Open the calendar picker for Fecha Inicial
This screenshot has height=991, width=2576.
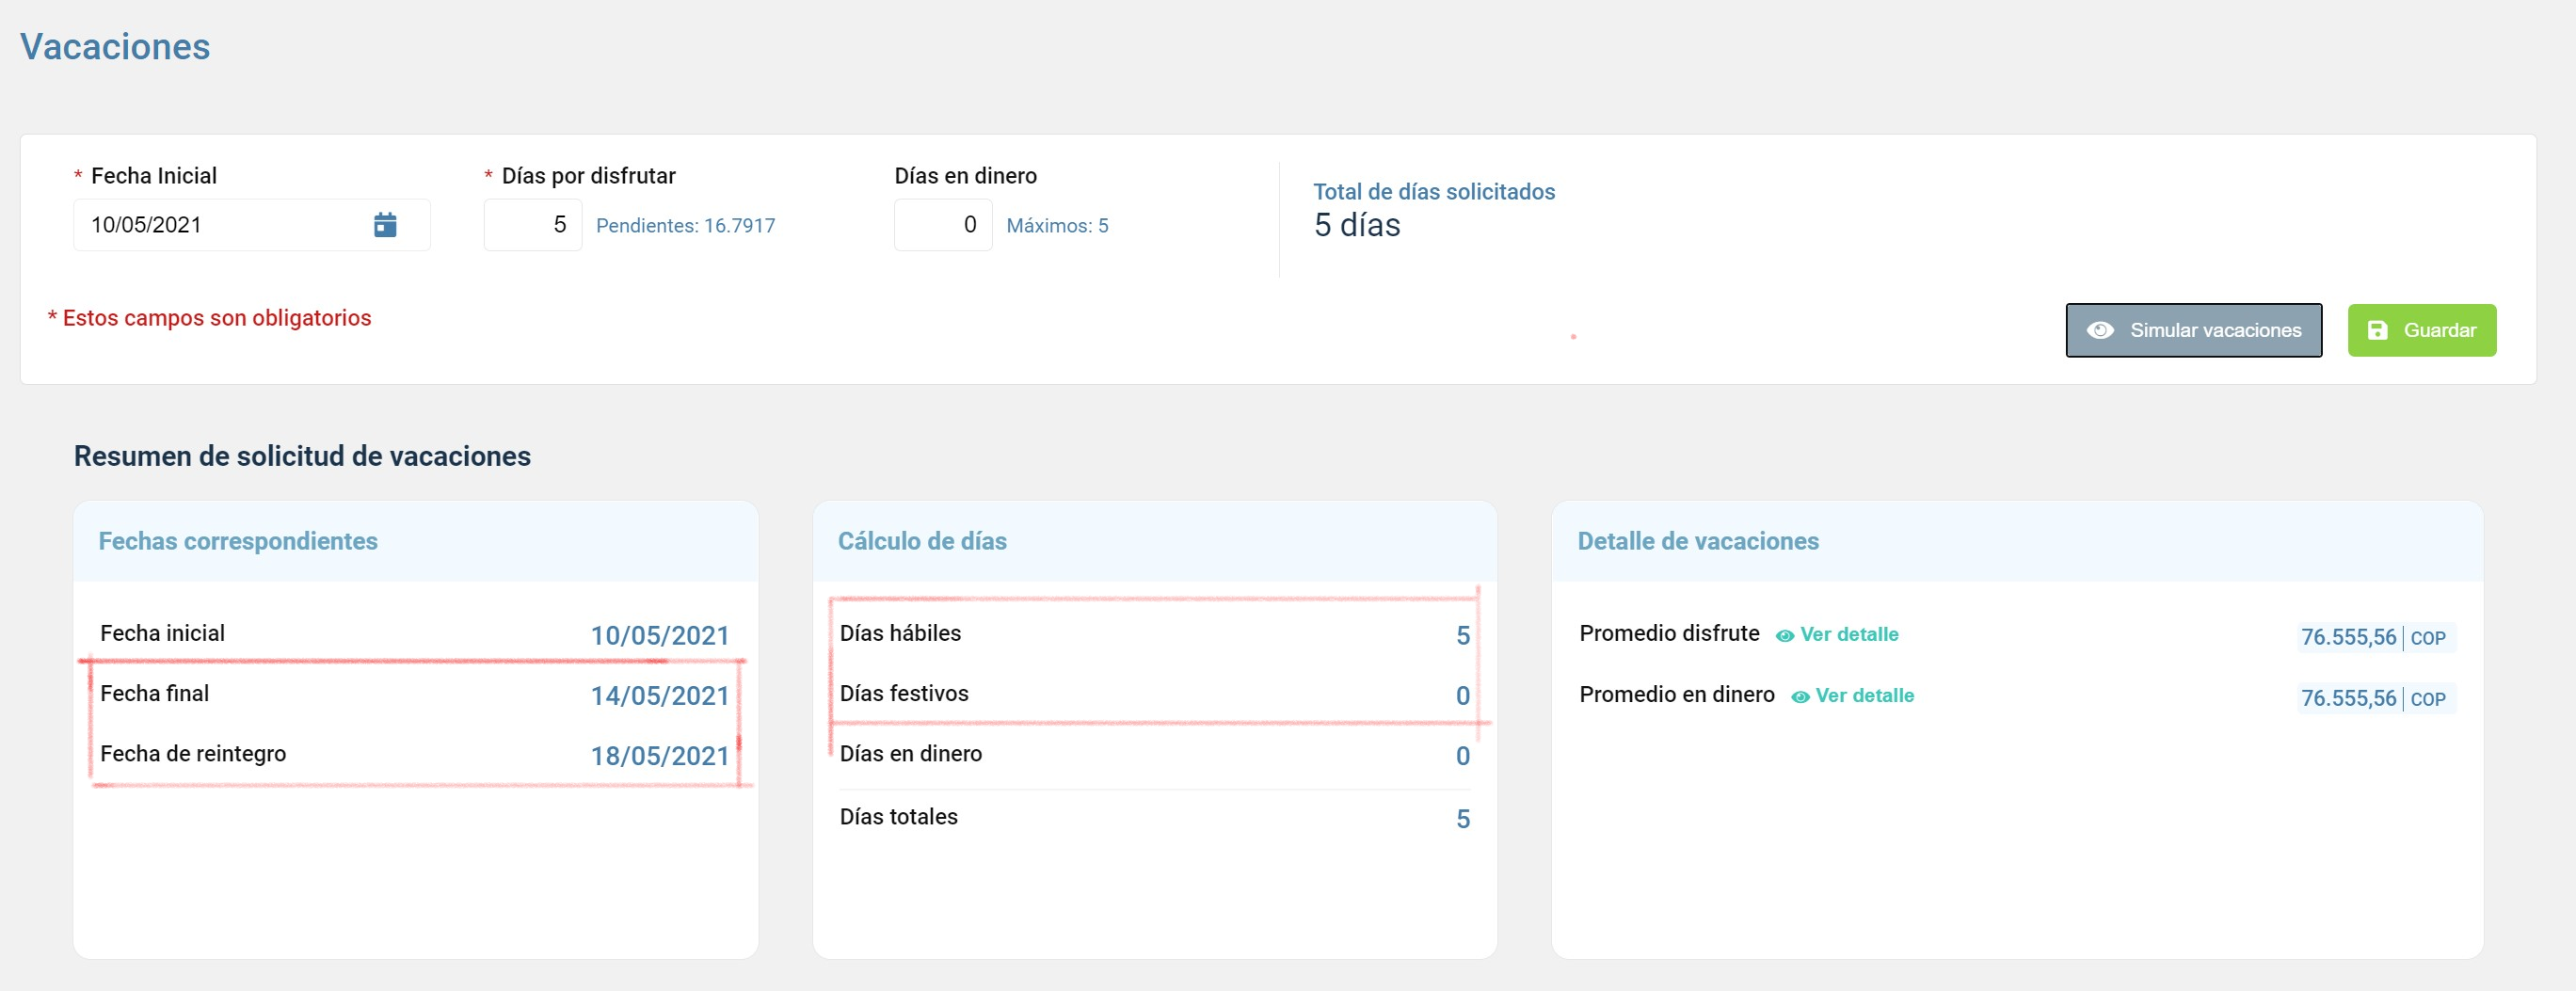coord(385,225)
